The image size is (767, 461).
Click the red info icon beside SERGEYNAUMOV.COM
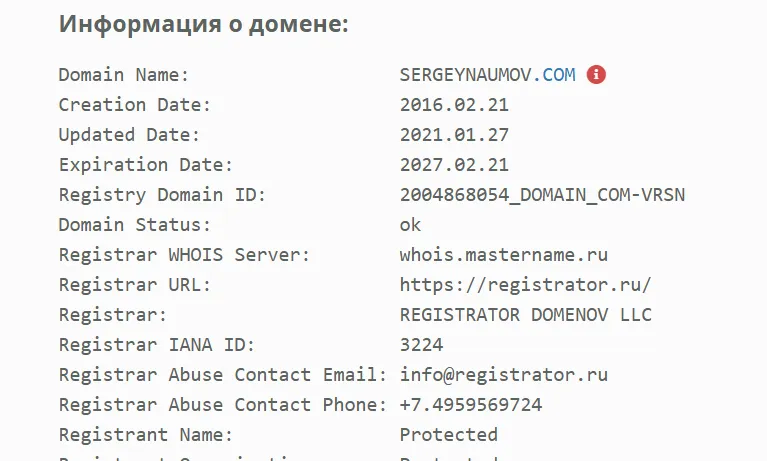tap(596, 74)
